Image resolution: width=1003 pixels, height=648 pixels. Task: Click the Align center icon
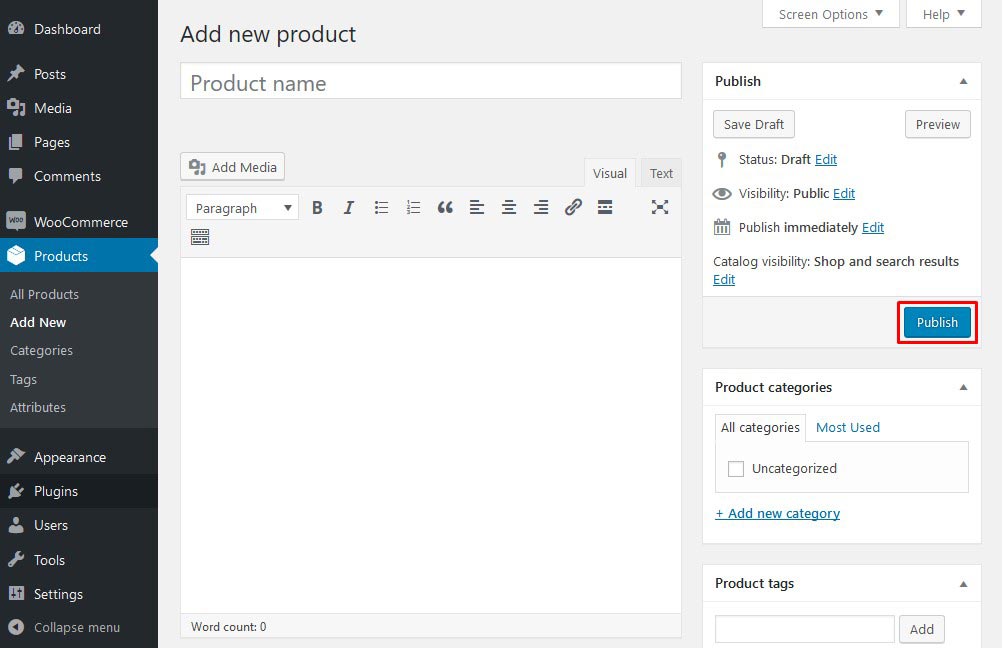point(509,207)
